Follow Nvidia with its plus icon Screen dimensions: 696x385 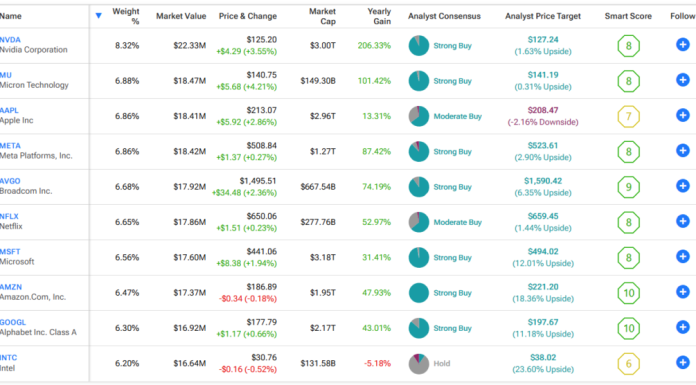coord(683,44)
